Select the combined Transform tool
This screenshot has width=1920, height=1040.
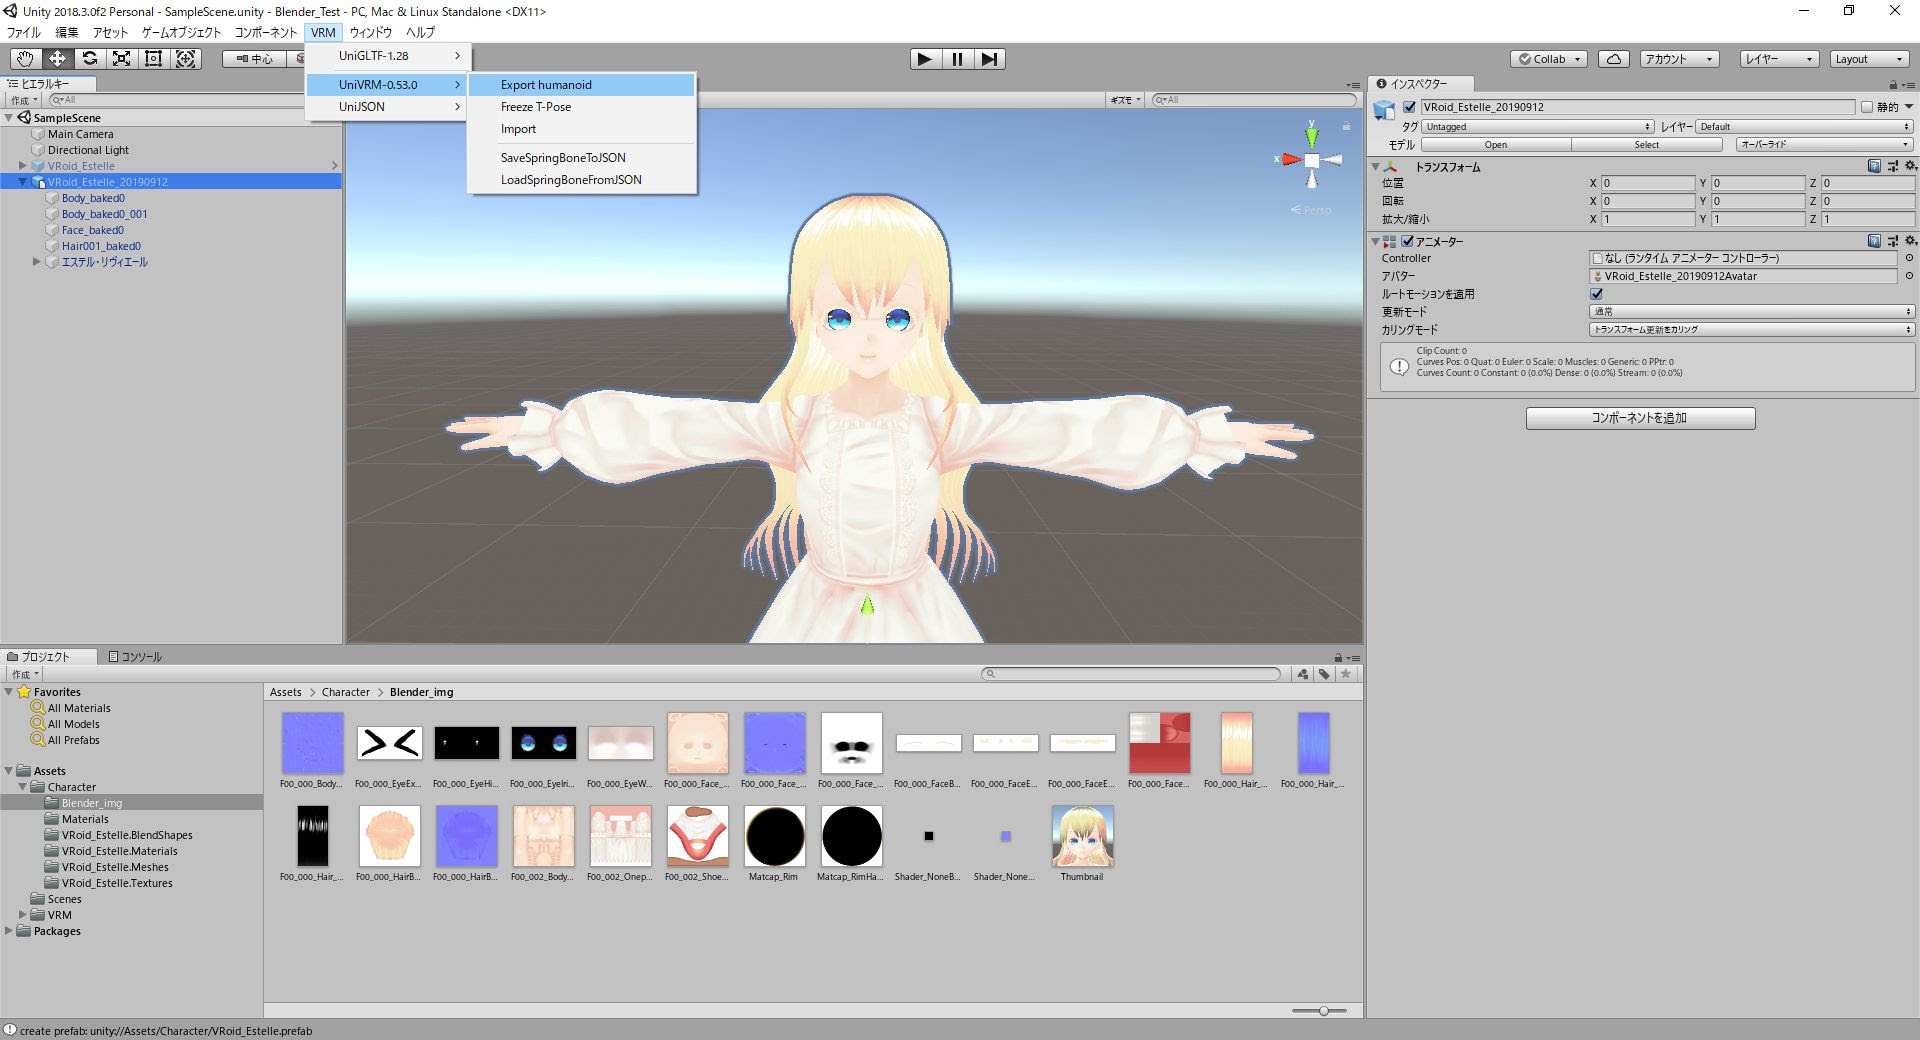pos(186,59)
